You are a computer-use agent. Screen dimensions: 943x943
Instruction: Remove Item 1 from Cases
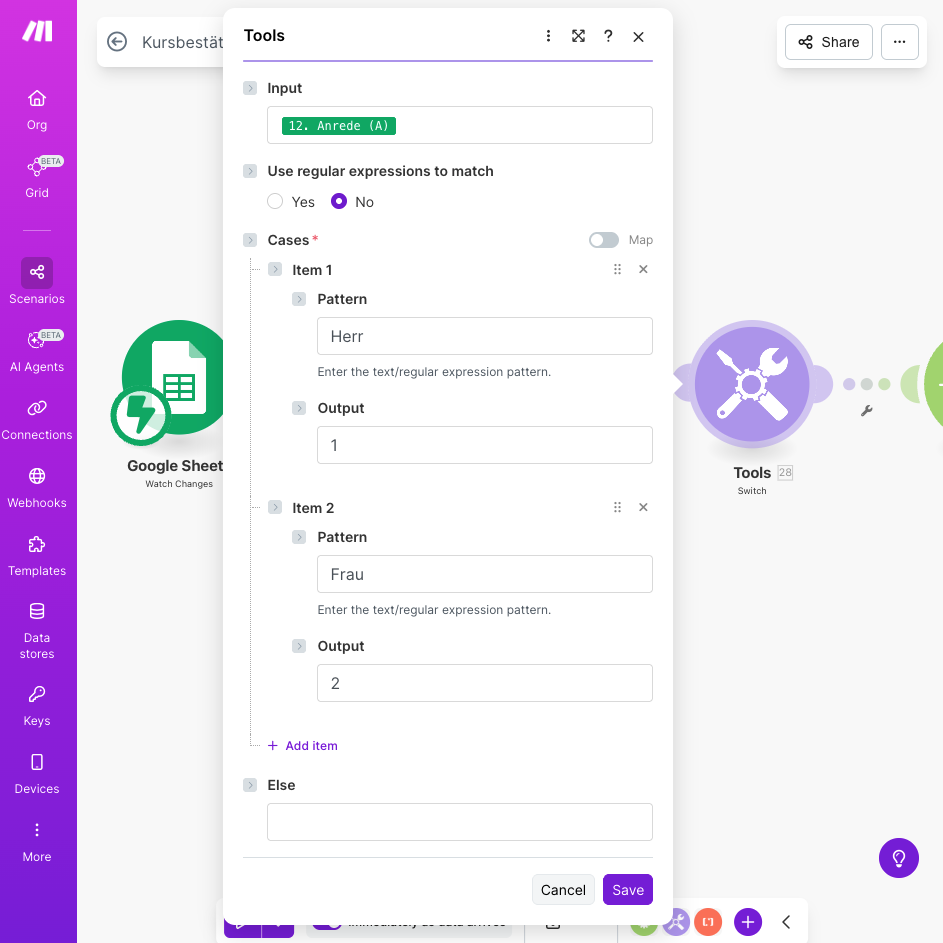click(x=643, y=269)
